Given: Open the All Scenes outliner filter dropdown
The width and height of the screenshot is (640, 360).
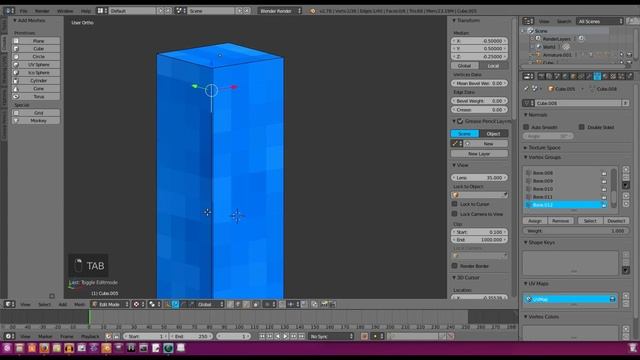Looking at the screenshot, I should click(x=600, y=21).
